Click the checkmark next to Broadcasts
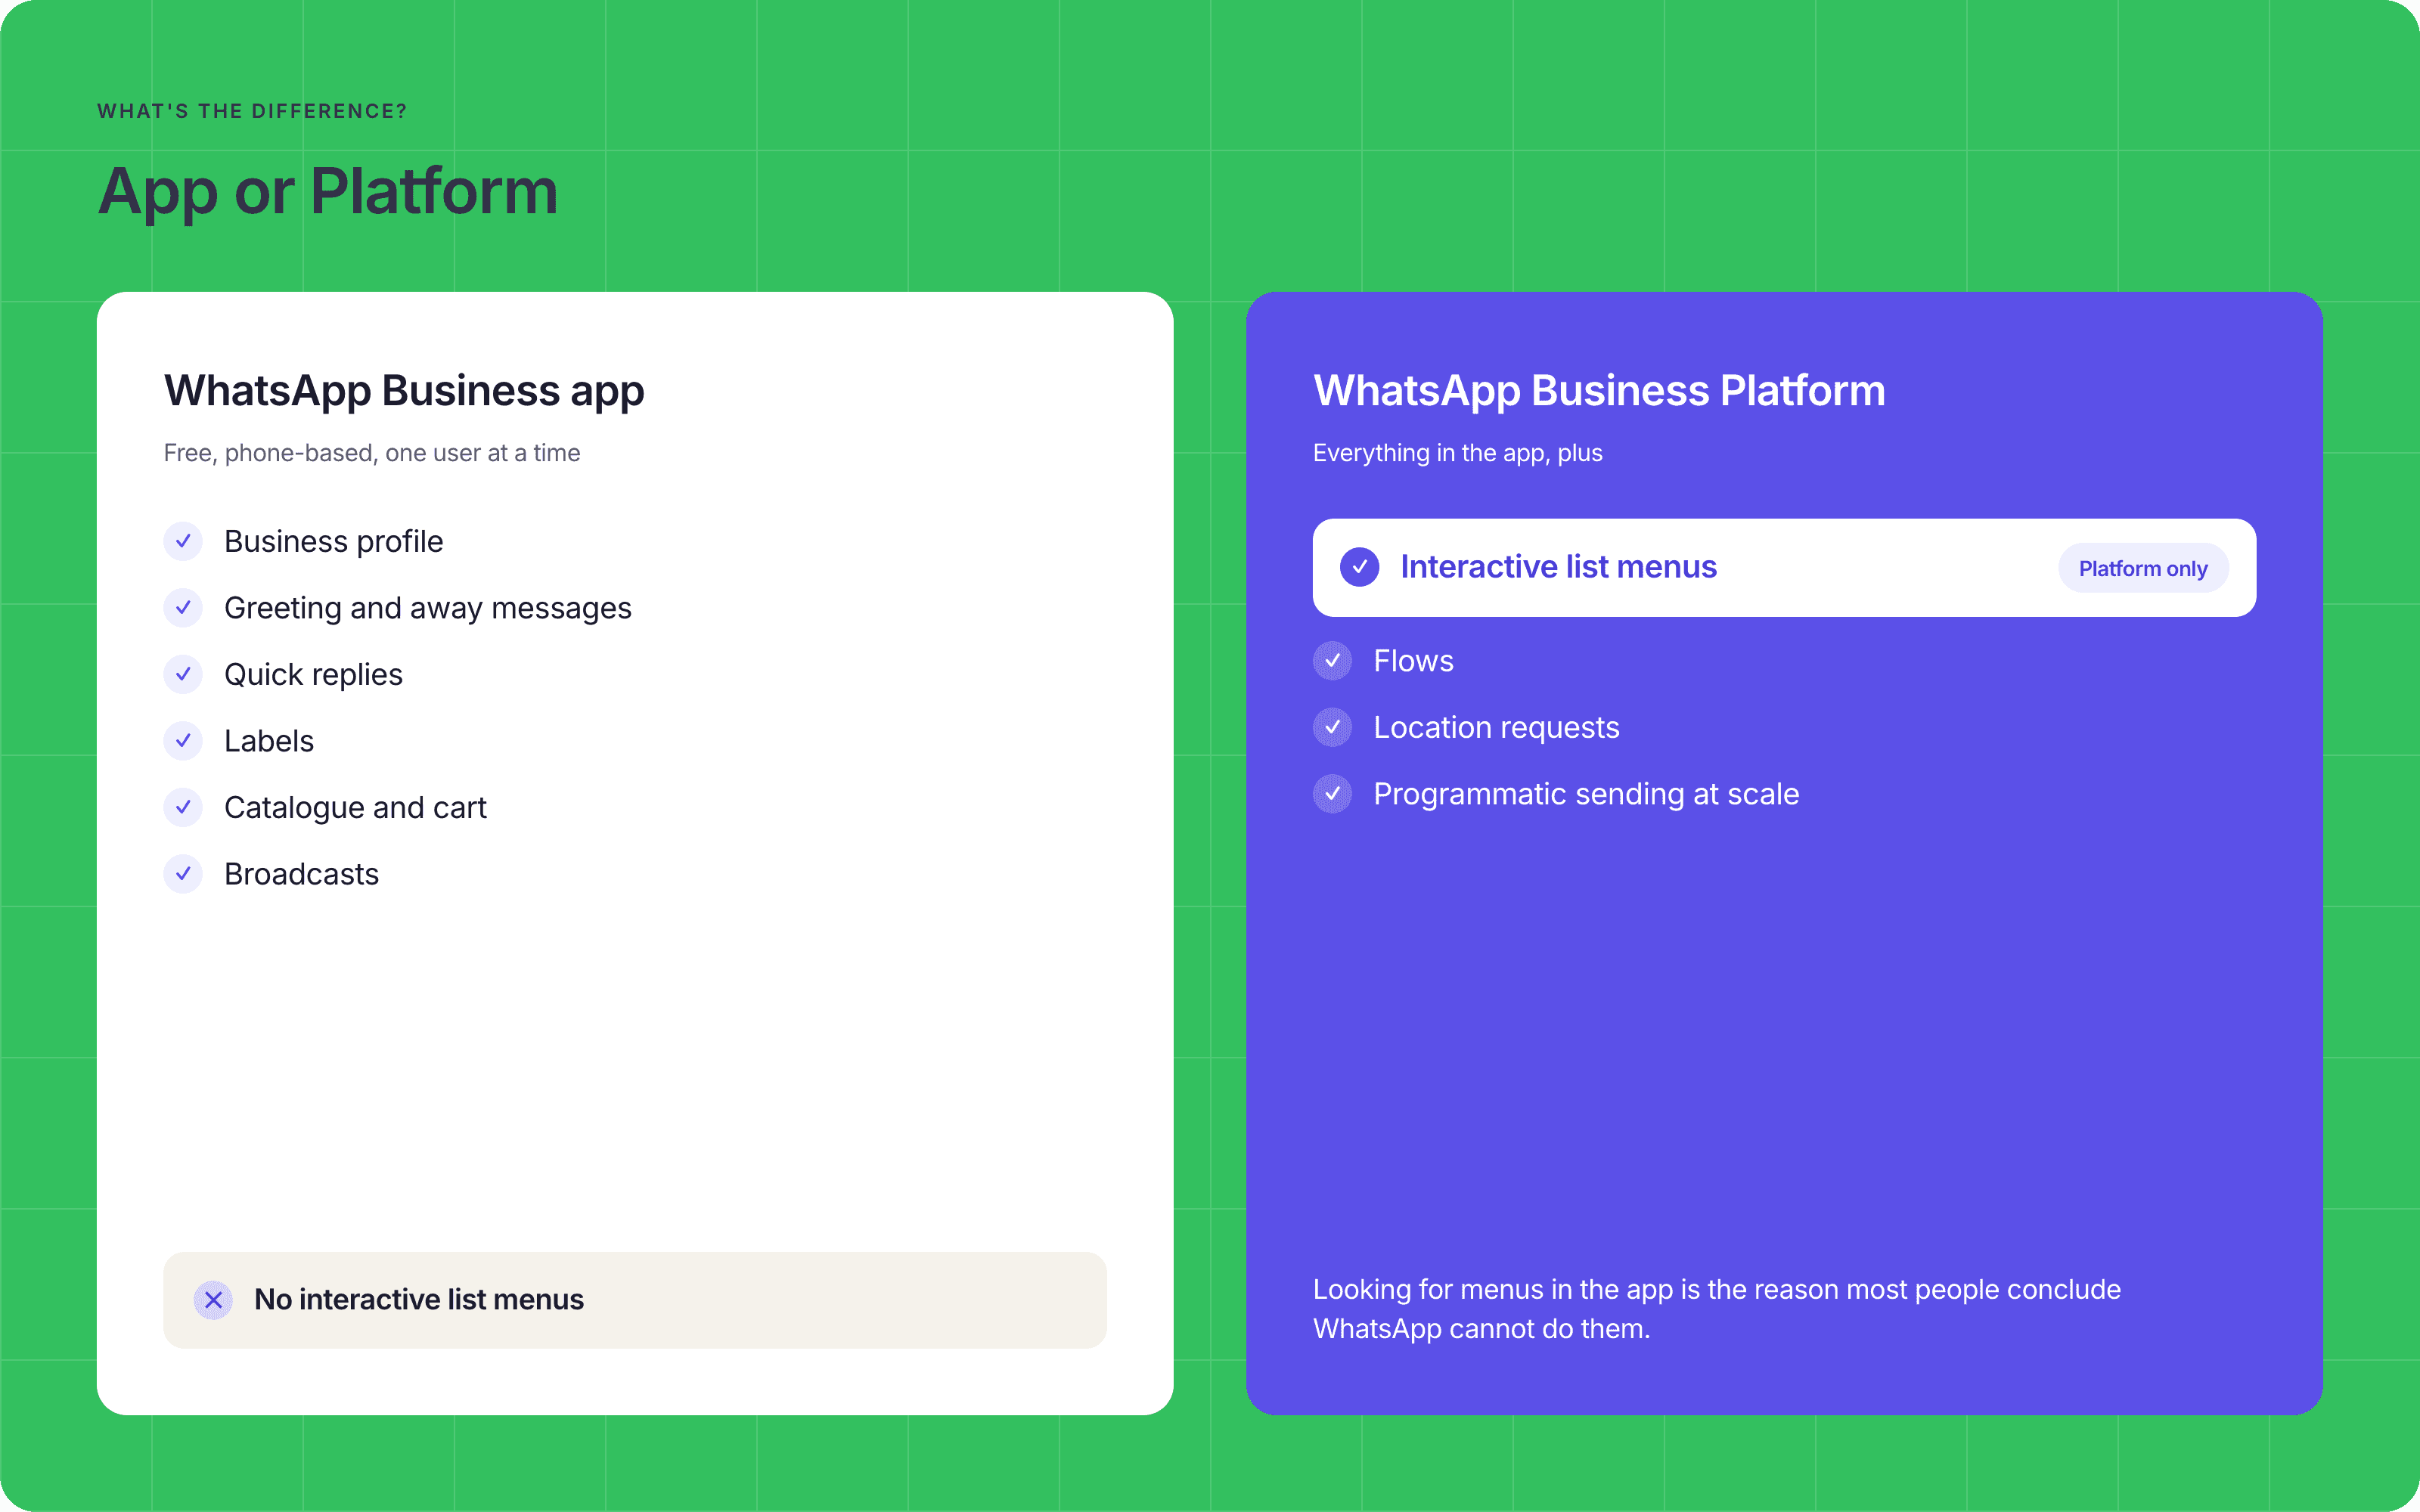 (183, 874)
